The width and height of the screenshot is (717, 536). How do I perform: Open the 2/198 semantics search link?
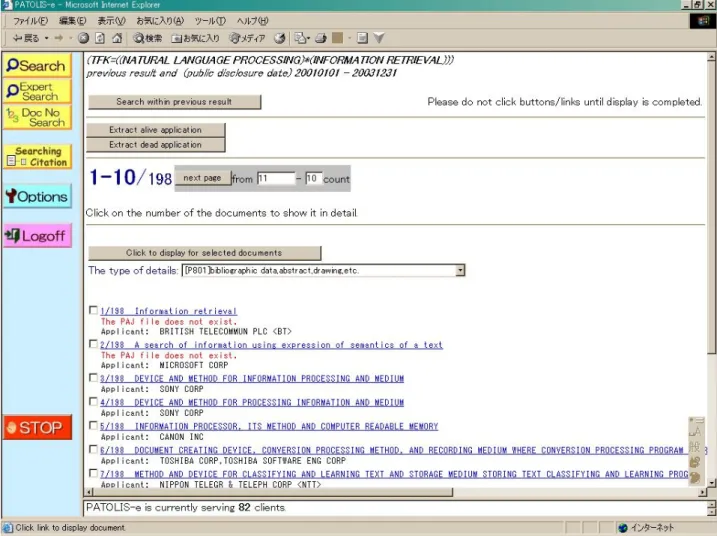point(271,345)
